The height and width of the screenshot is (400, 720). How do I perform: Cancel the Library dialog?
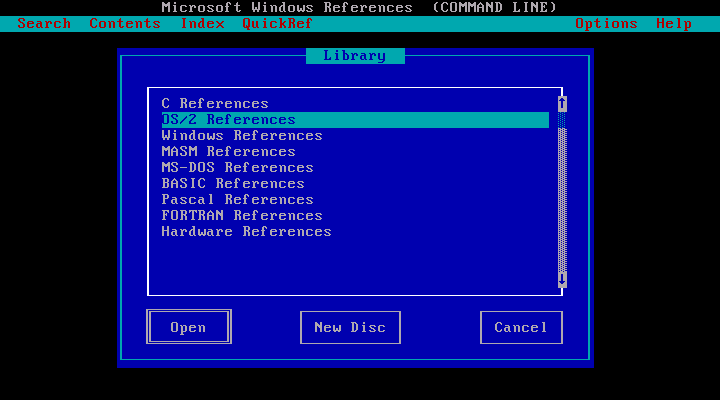(521, 327)
